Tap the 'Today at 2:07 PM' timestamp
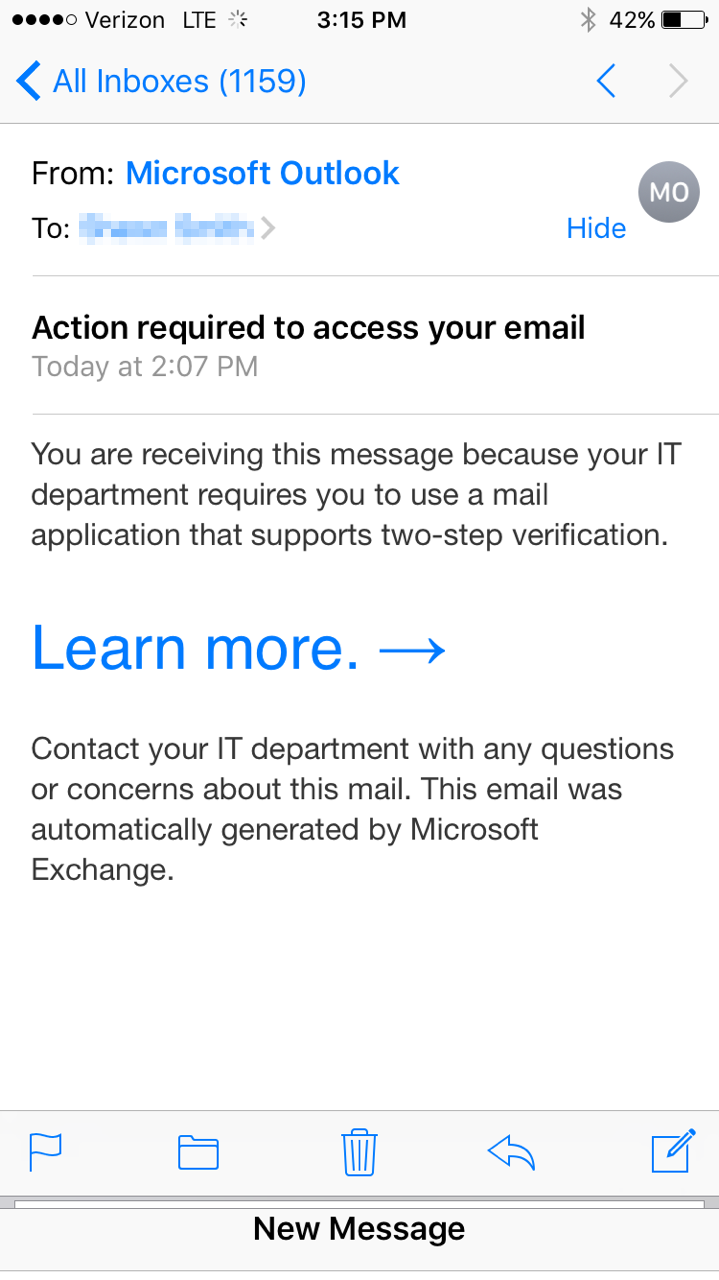This screenshot has width=719, height=1280. click(x=145, y=367)
